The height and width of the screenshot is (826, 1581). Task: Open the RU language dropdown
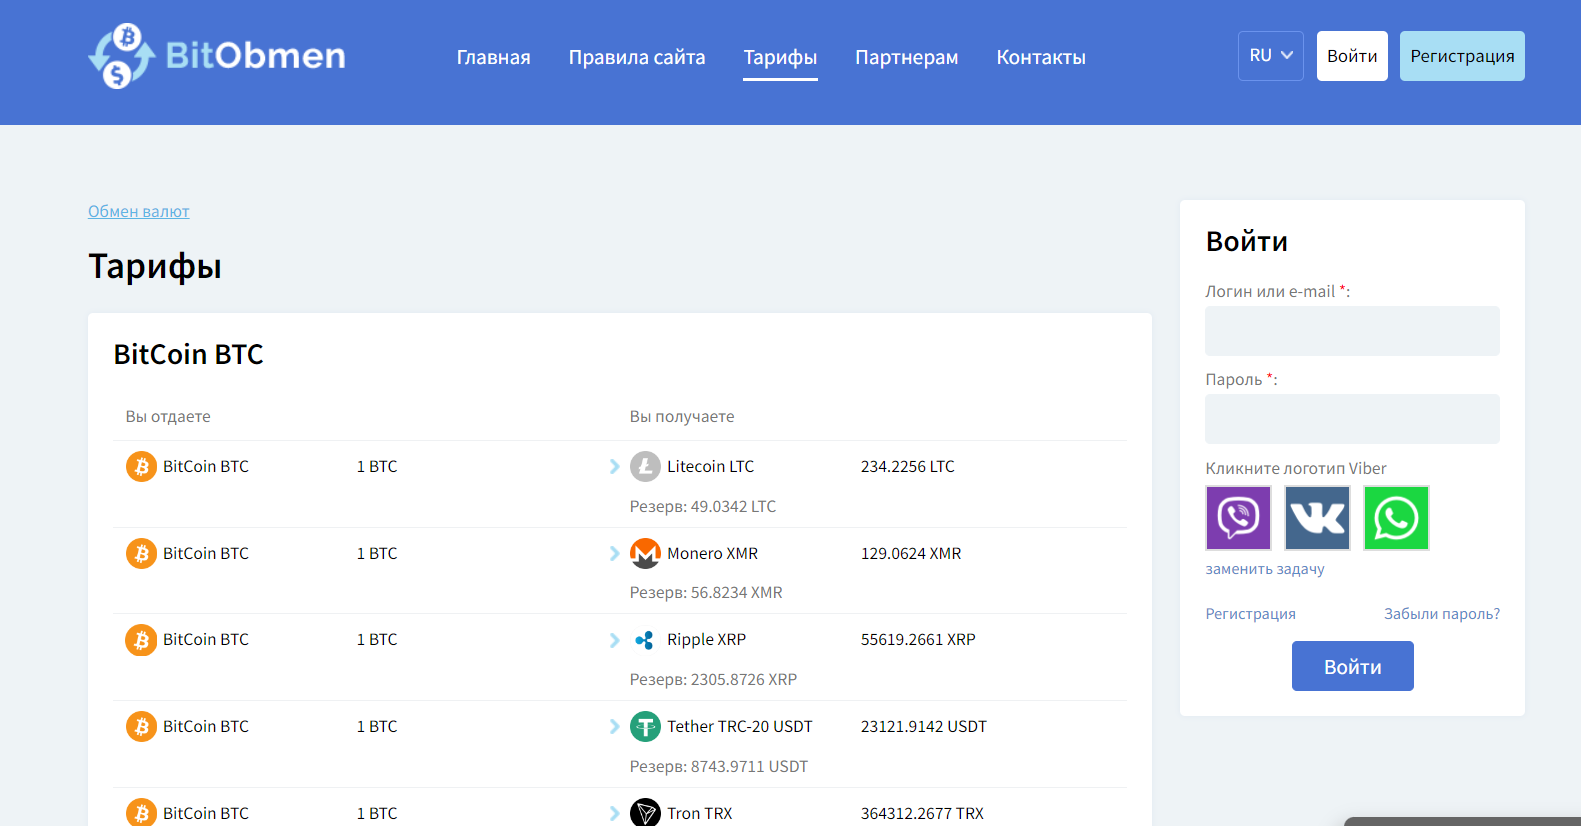(1270, 56)
